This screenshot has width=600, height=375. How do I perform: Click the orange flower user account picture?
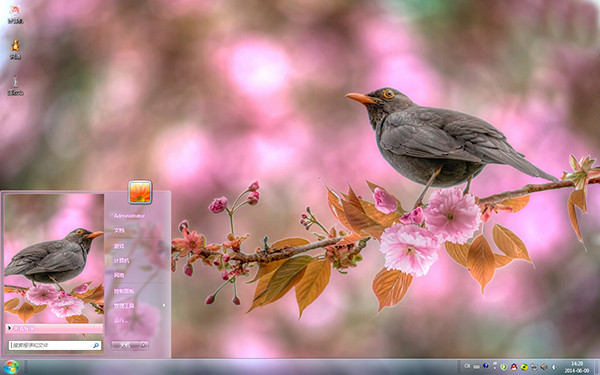pos(140,192)
